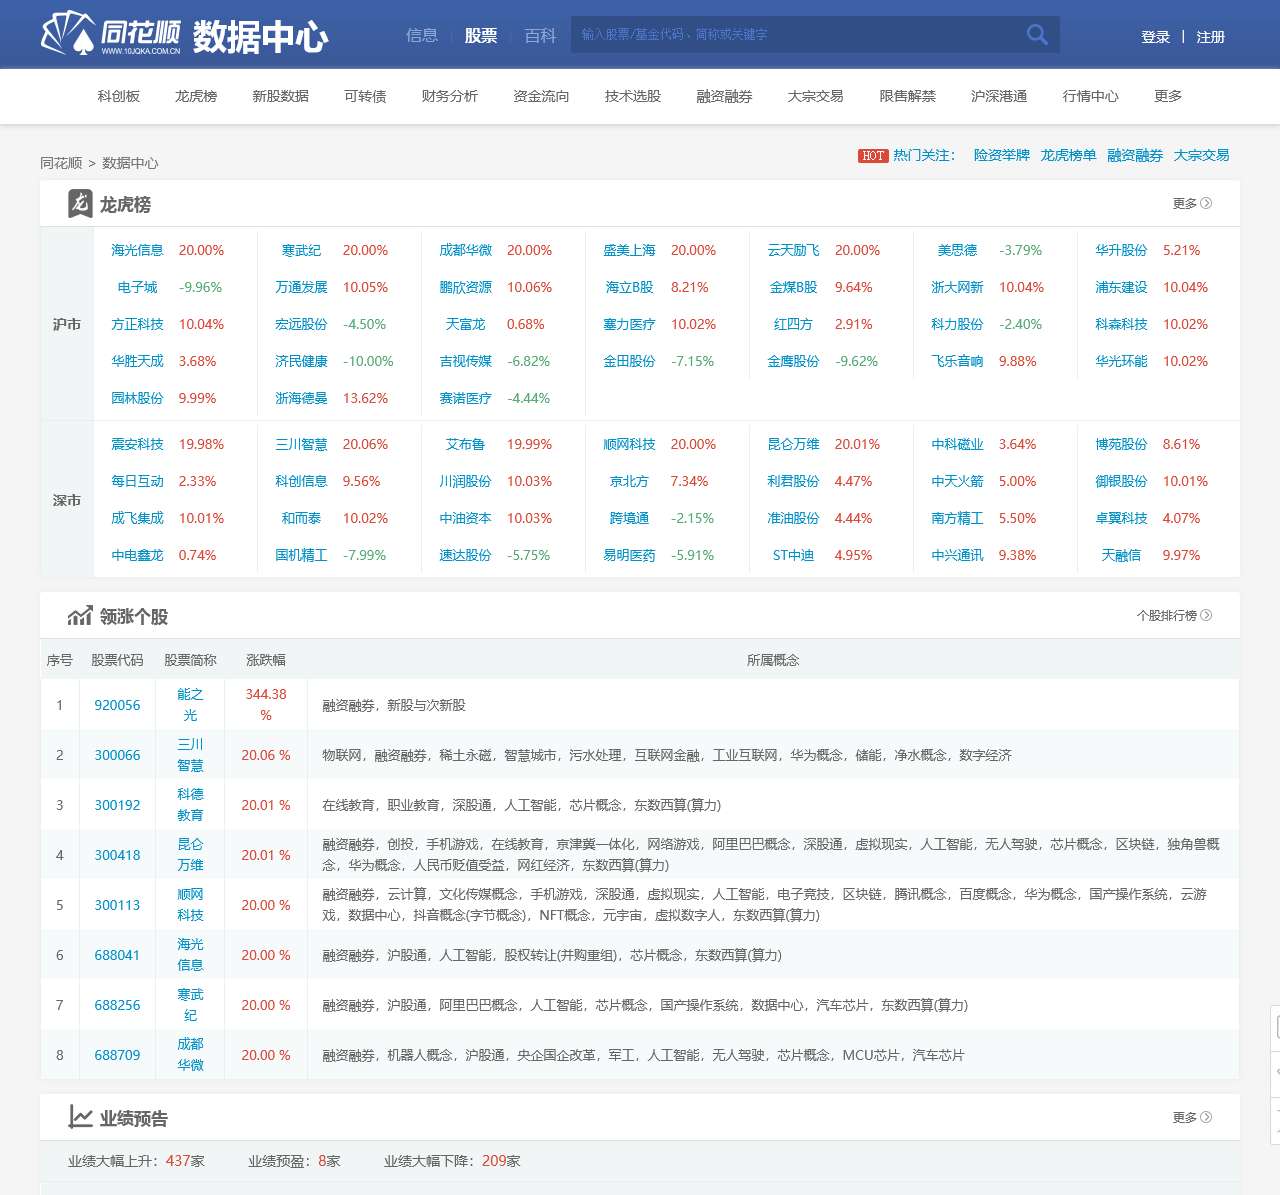Click the 同花顺 logo icon
The height and width of the screenshot is (1195, 1280).
click(x=70, y=33)
